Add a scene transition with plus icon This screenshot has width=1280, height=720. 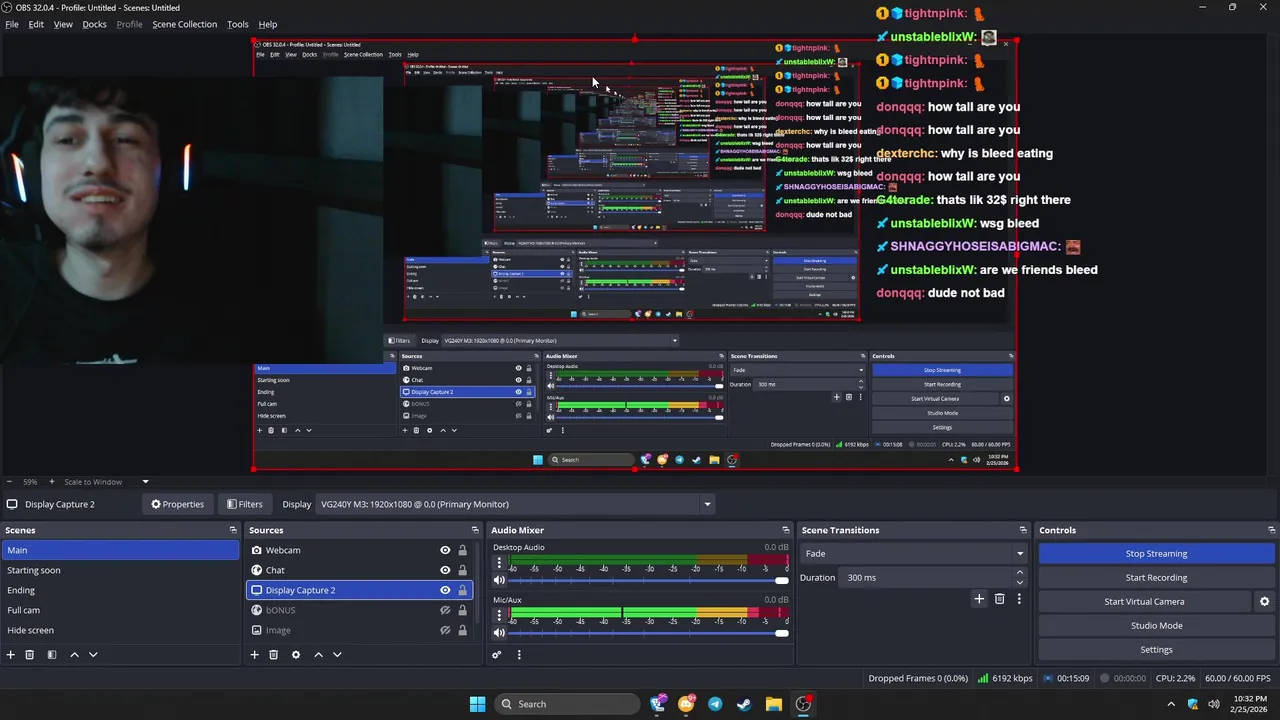(x=979, y=598)
